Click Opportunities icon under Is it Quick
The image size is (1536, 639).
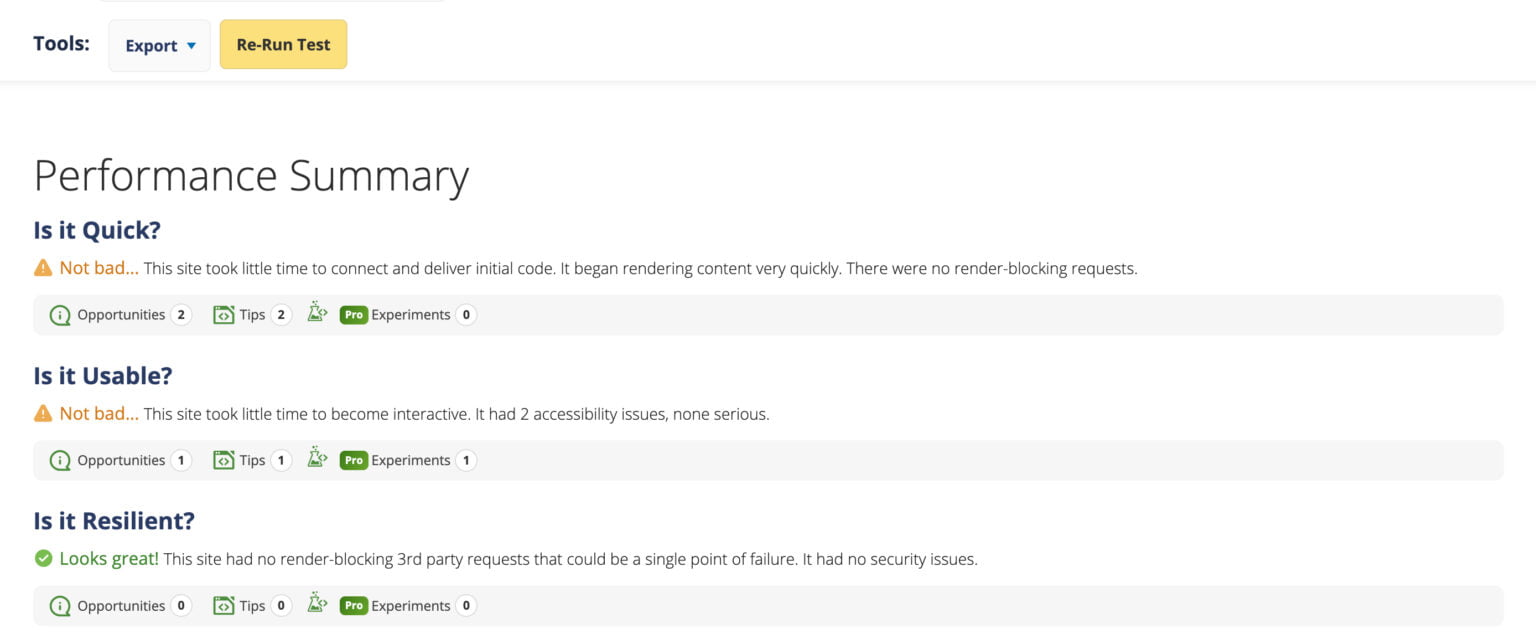60,315
